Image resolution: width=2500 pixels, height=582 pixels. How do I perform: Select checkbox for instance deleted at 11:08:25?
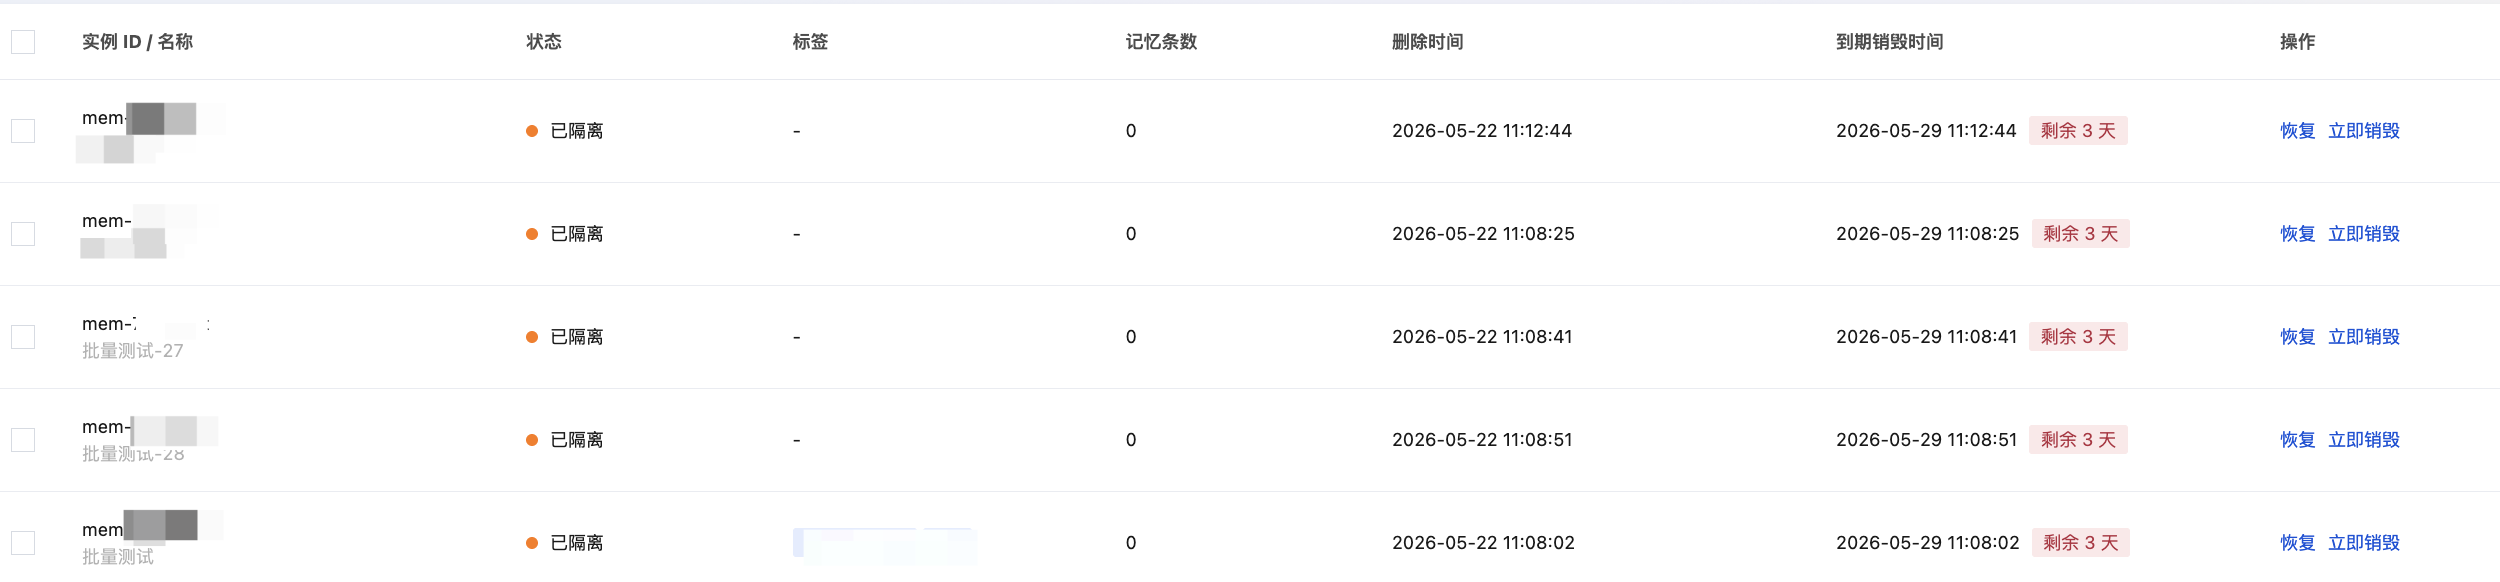click(x=23, y=234)
